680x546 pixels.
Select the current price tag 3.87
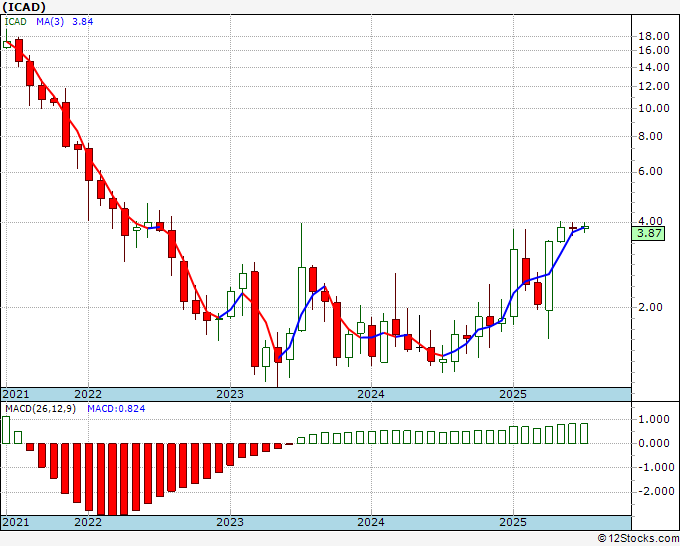click(x=648, y=233)
